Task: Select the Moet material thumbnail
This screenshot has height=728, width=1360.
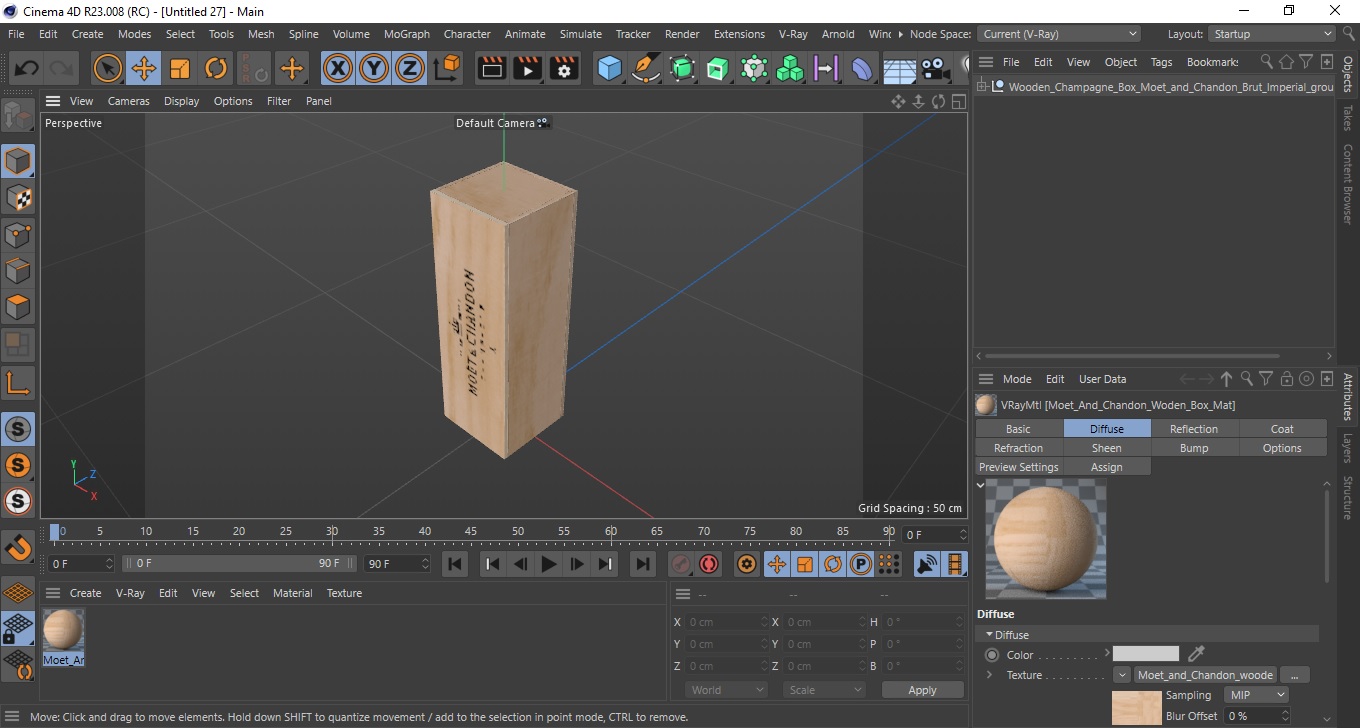Action: (x=63, y=631)
